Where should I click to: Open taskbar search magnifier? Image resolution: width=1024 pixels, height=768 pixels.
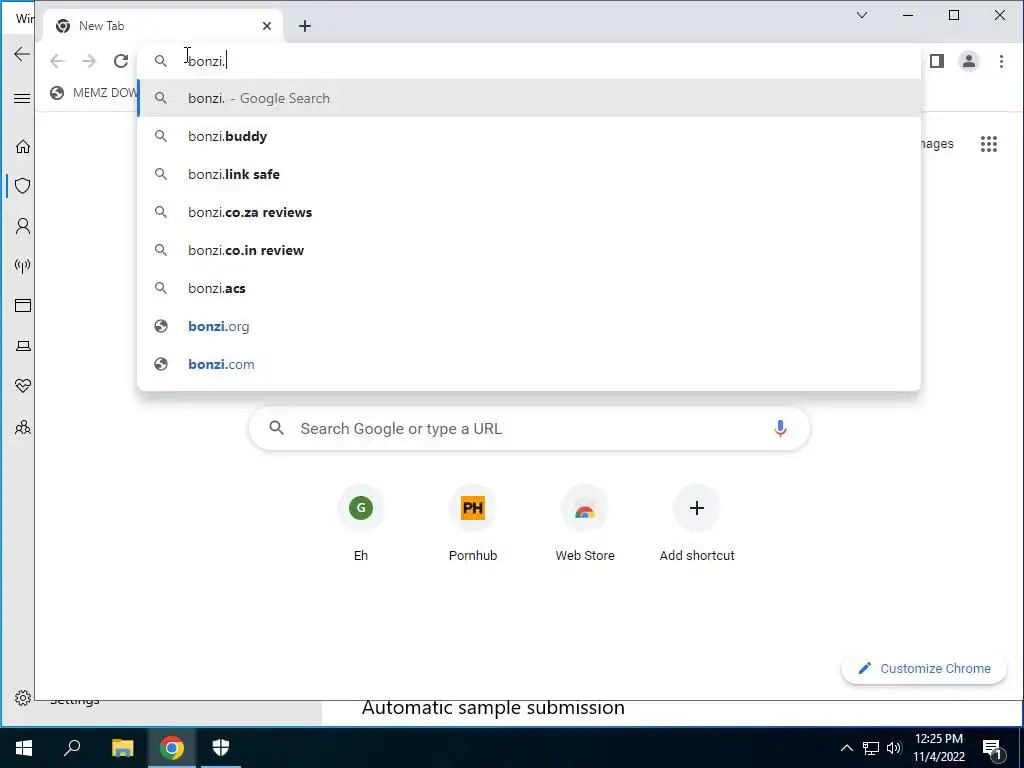(x=72, y=748)
